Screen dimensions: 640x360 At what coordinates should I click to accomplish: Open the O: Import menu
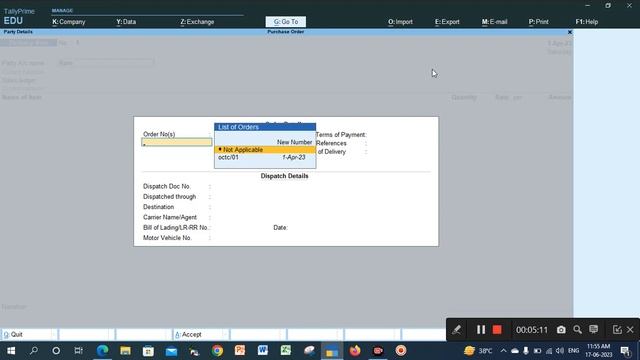400,22
